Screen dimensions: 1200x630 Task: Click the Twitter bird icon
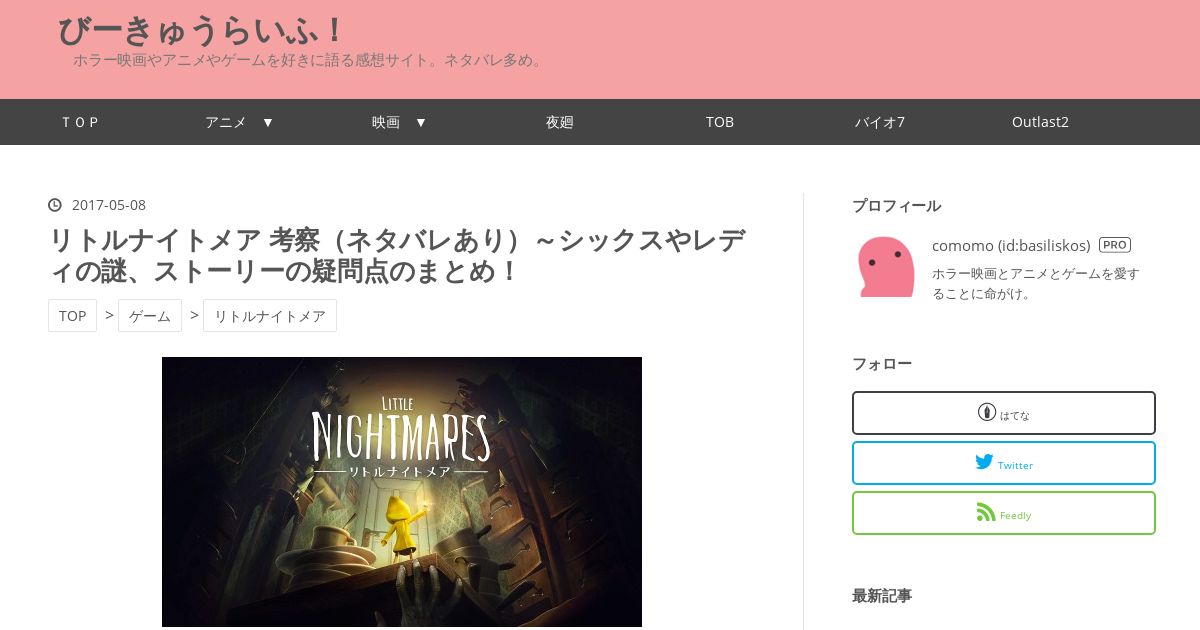pos(984,462)
